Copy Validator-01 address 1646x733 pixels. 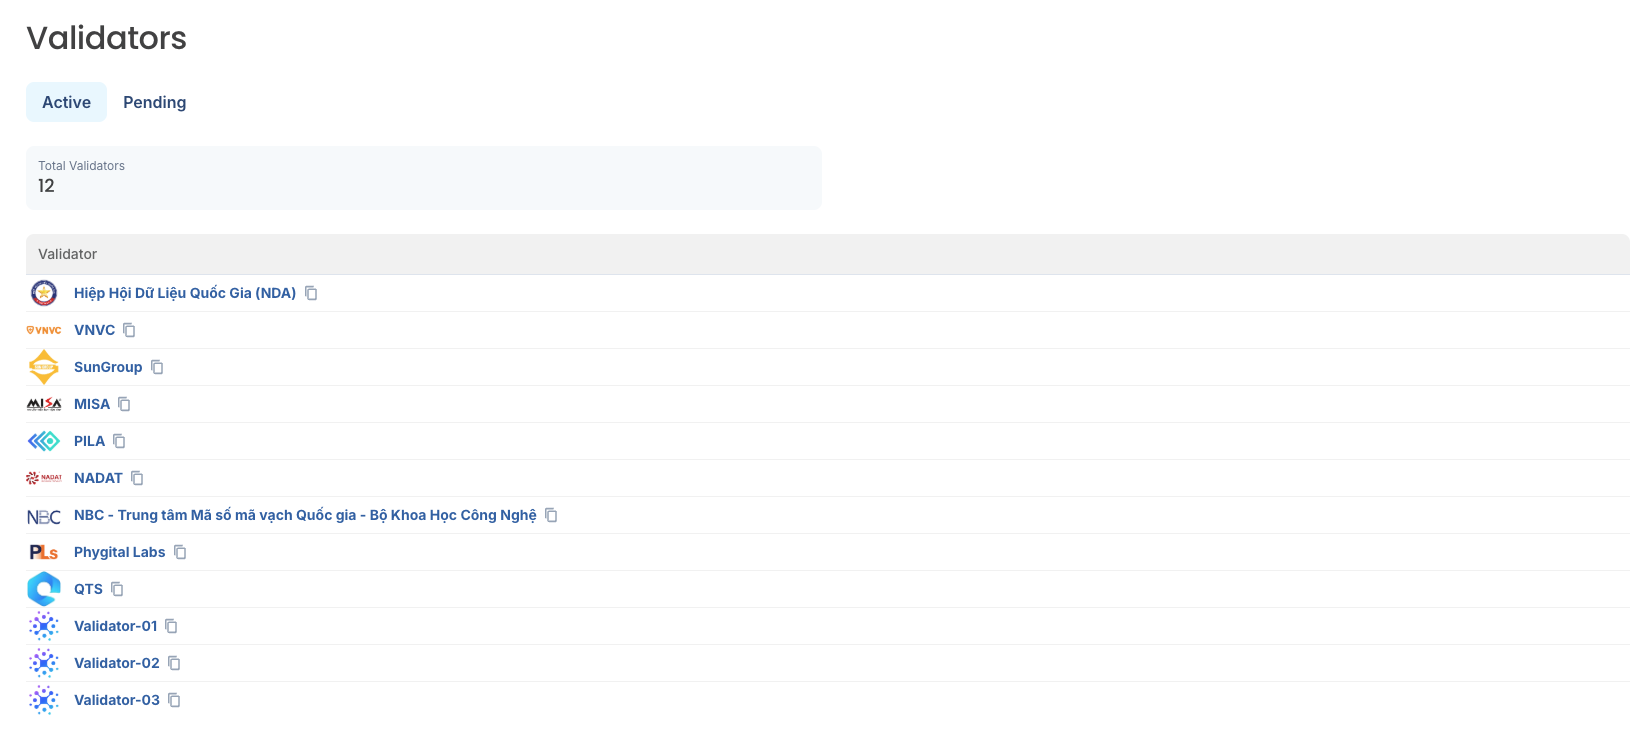171,626
